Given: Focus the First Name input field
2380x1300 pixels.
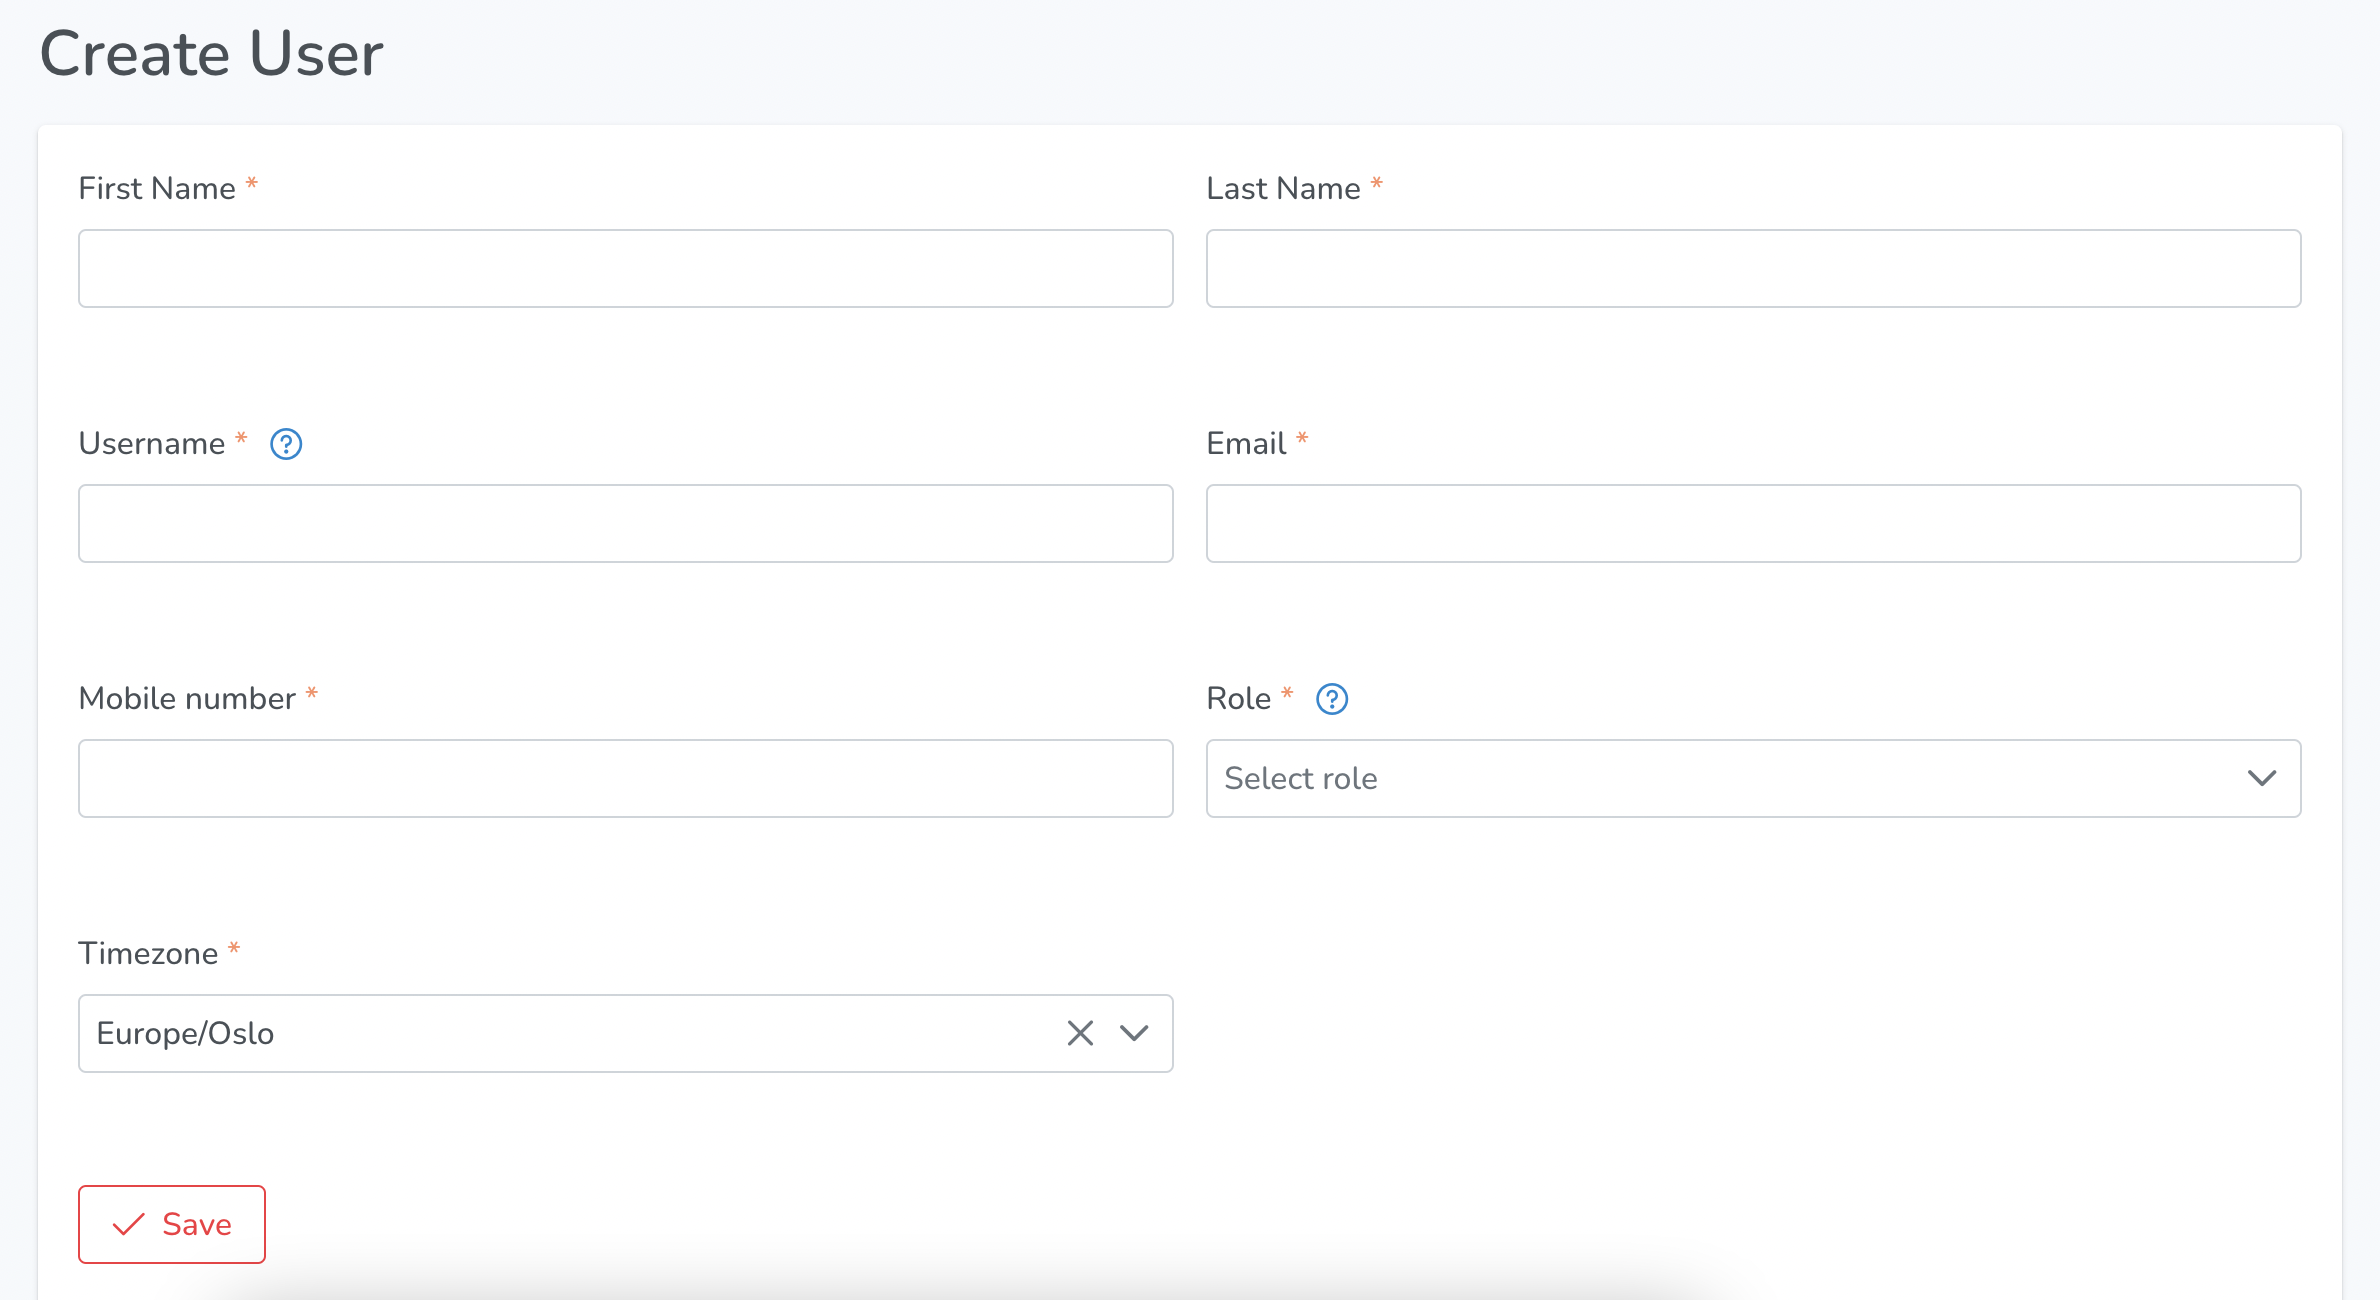Looking at the screenshot, I should (625, 268).
